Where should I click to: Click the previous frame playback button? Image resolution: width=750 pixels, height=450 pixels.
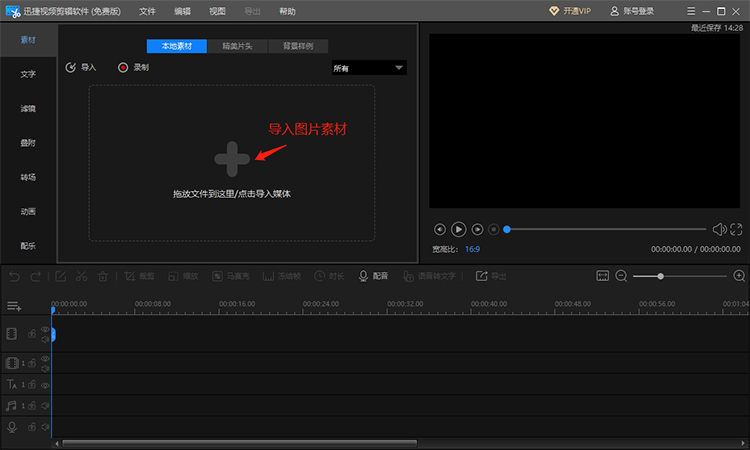(440, 230)
